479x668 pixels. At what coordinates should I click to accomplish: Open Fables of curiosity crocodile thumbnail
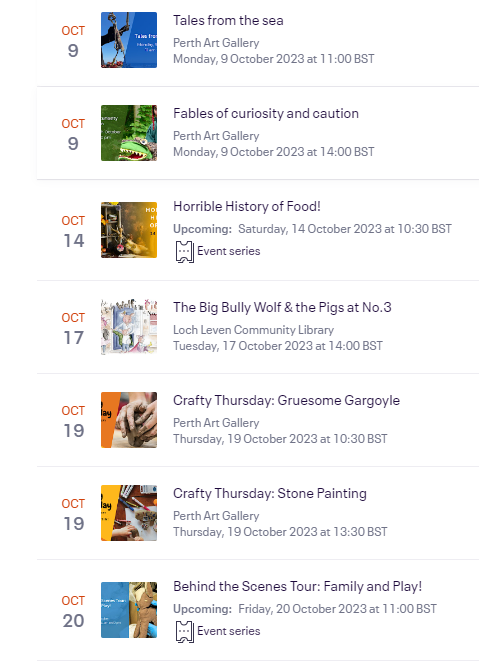click(129, 133)
